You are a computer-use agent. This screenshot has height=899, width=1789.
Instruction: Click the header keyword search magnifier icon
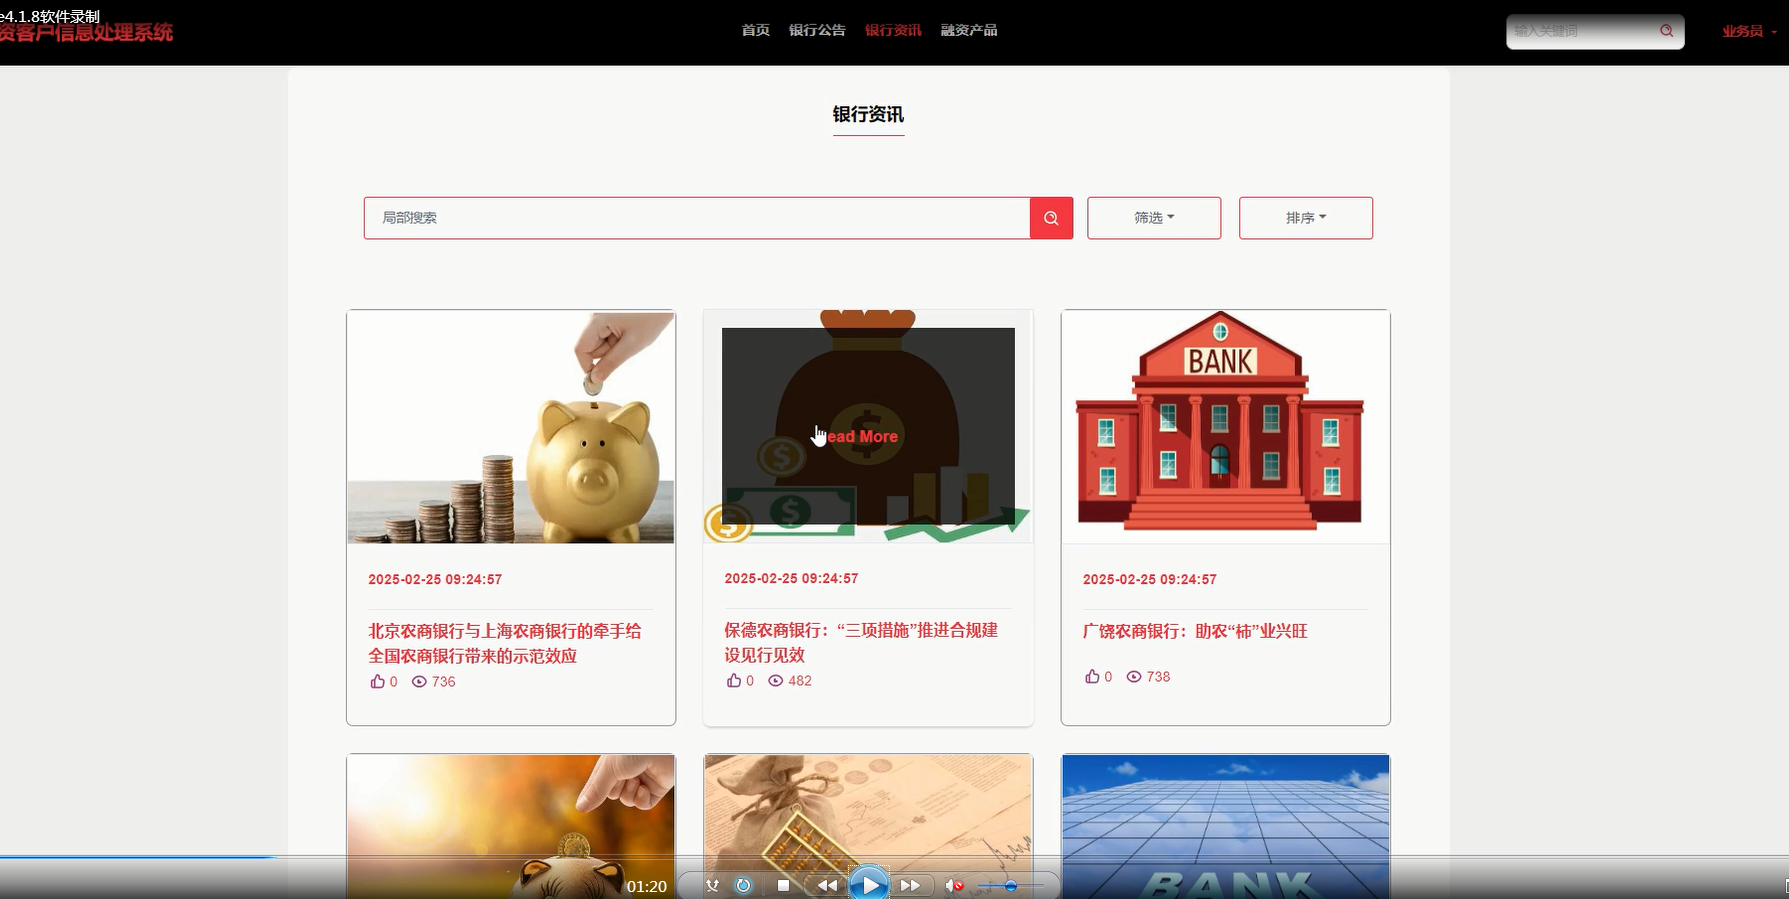(x=1666, y=31)
